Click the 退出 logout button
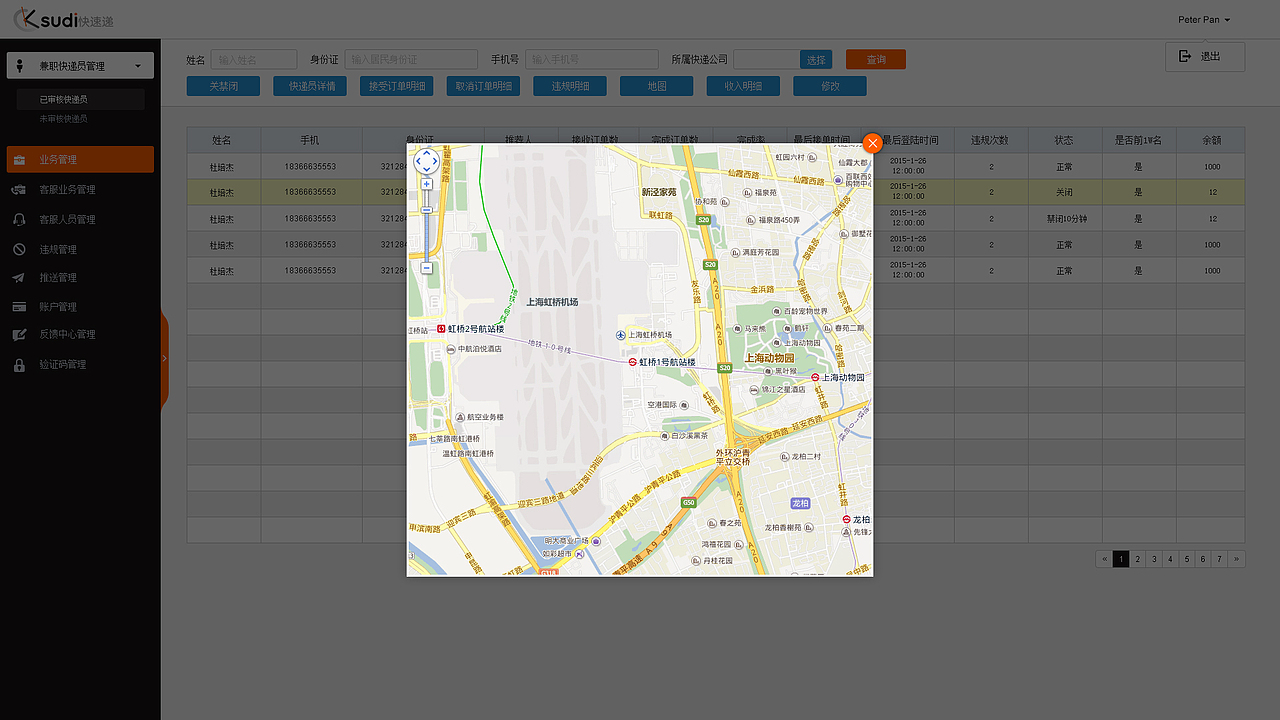This screenshot has height=720, width=1280. (x=1205, y=57)
